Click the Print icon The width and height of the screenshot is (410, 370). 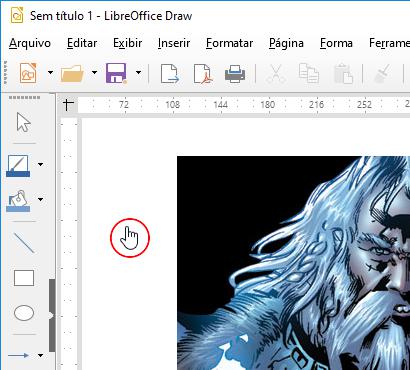235,73
